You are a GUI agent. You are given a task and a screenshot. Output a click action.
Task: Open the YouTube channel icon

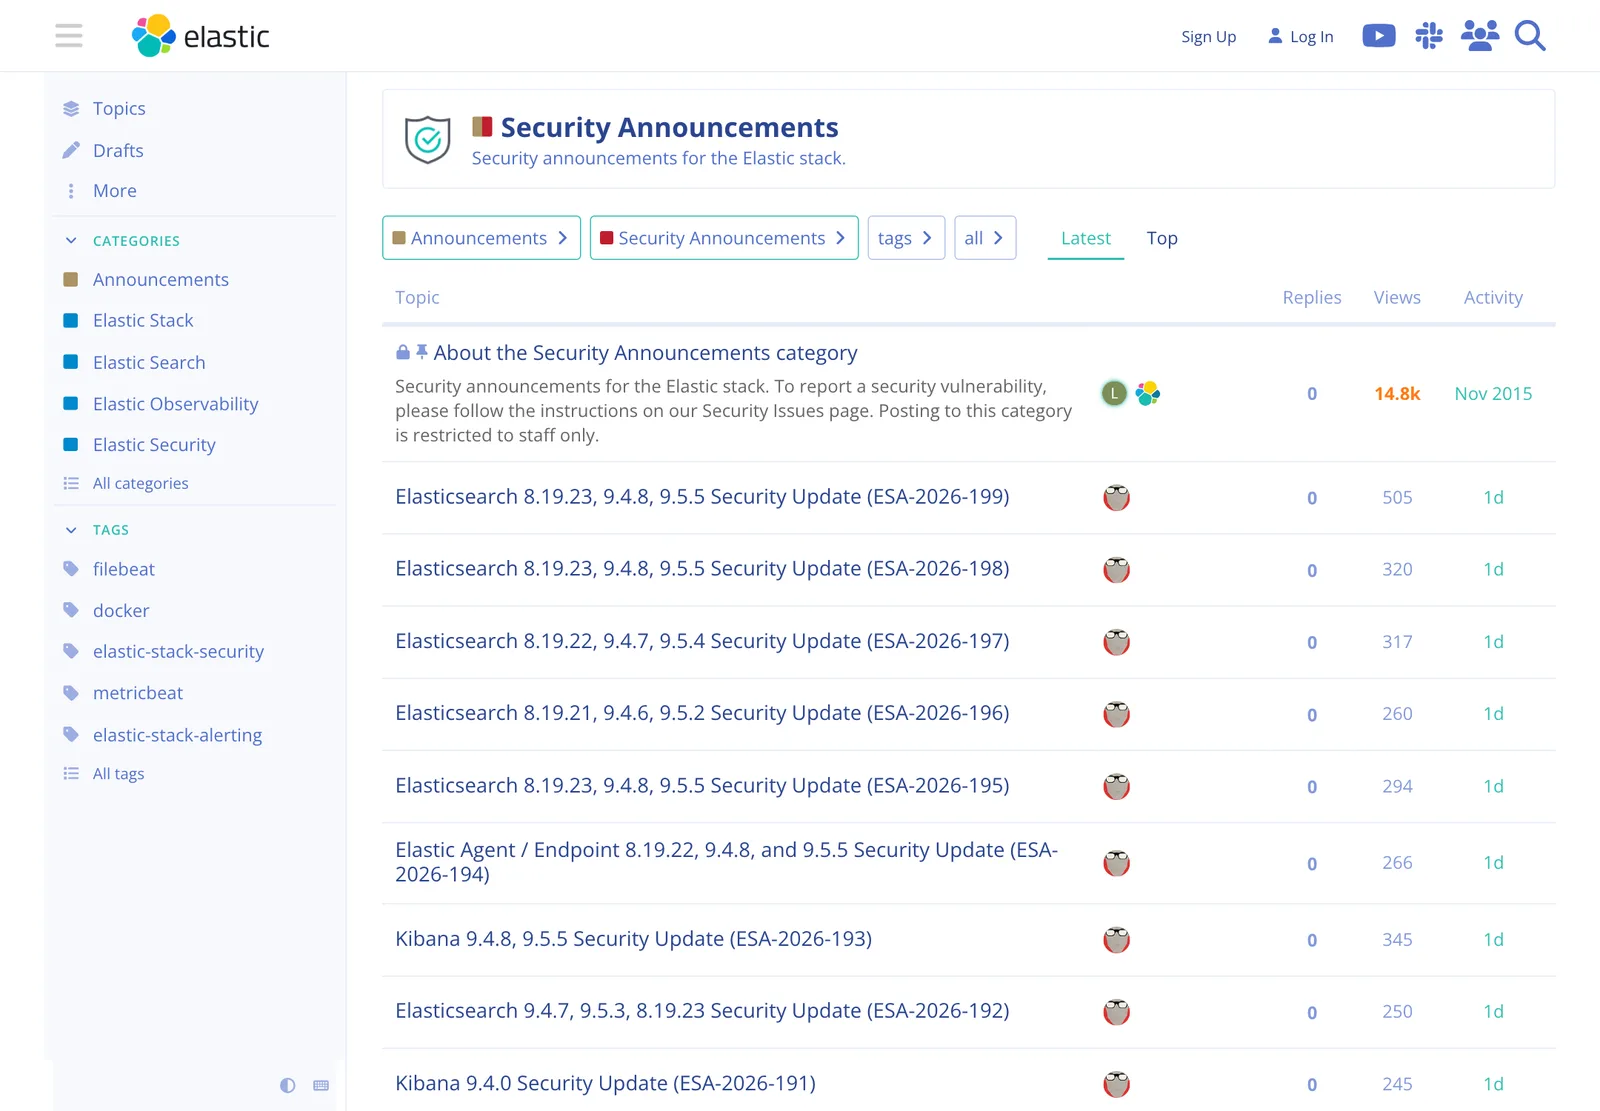[1379, 36]
